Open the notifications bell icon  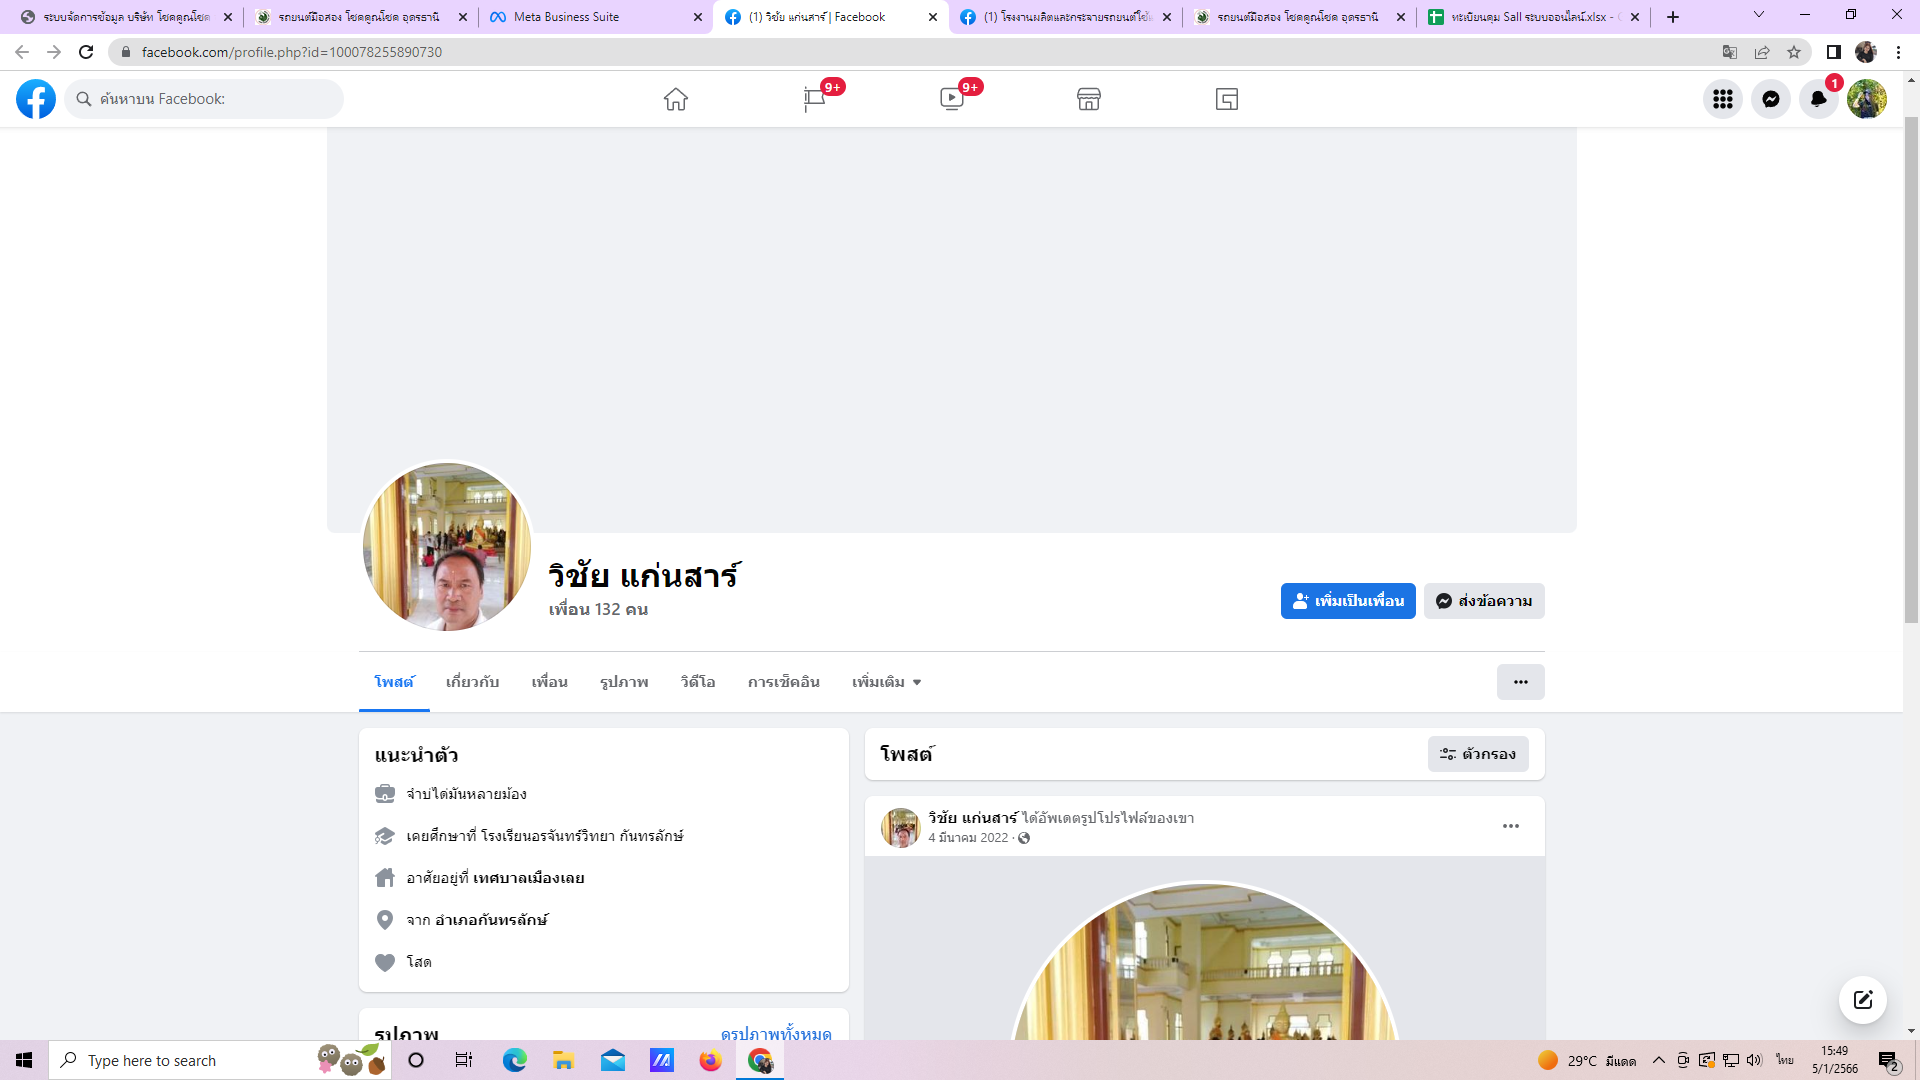pos(1819,99)
